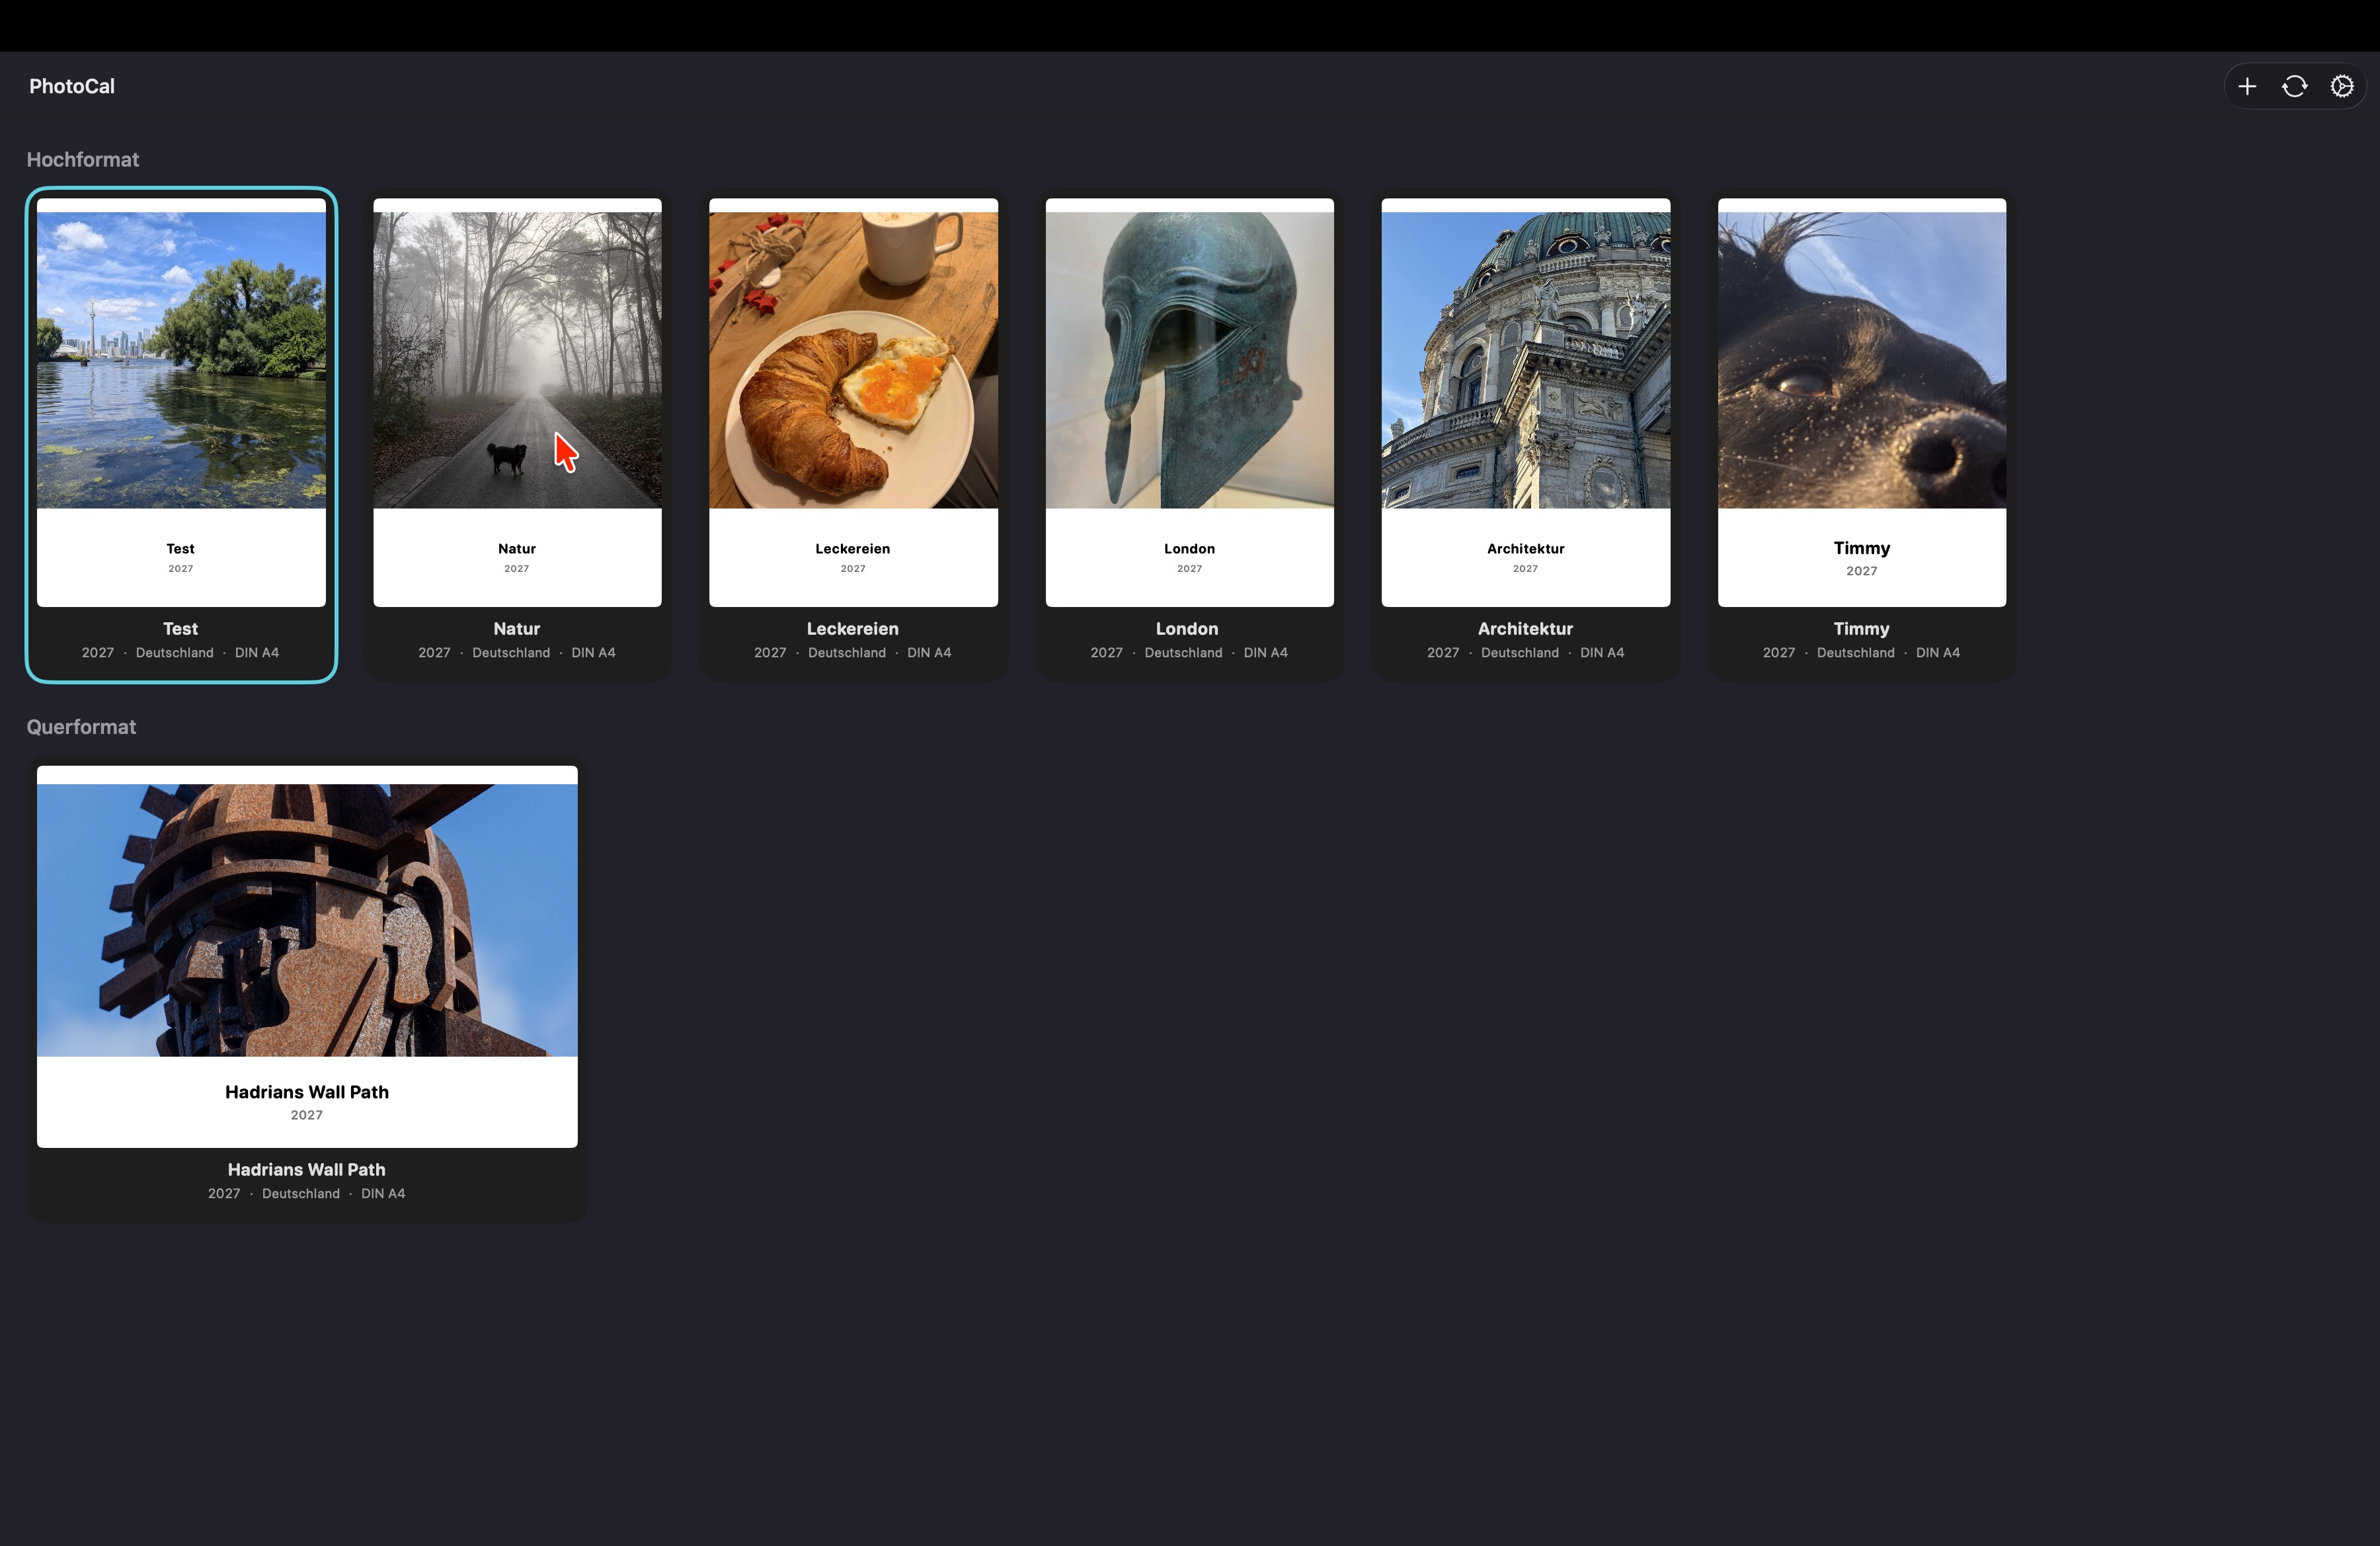Open settings via the gear icon

(2341, 86)
